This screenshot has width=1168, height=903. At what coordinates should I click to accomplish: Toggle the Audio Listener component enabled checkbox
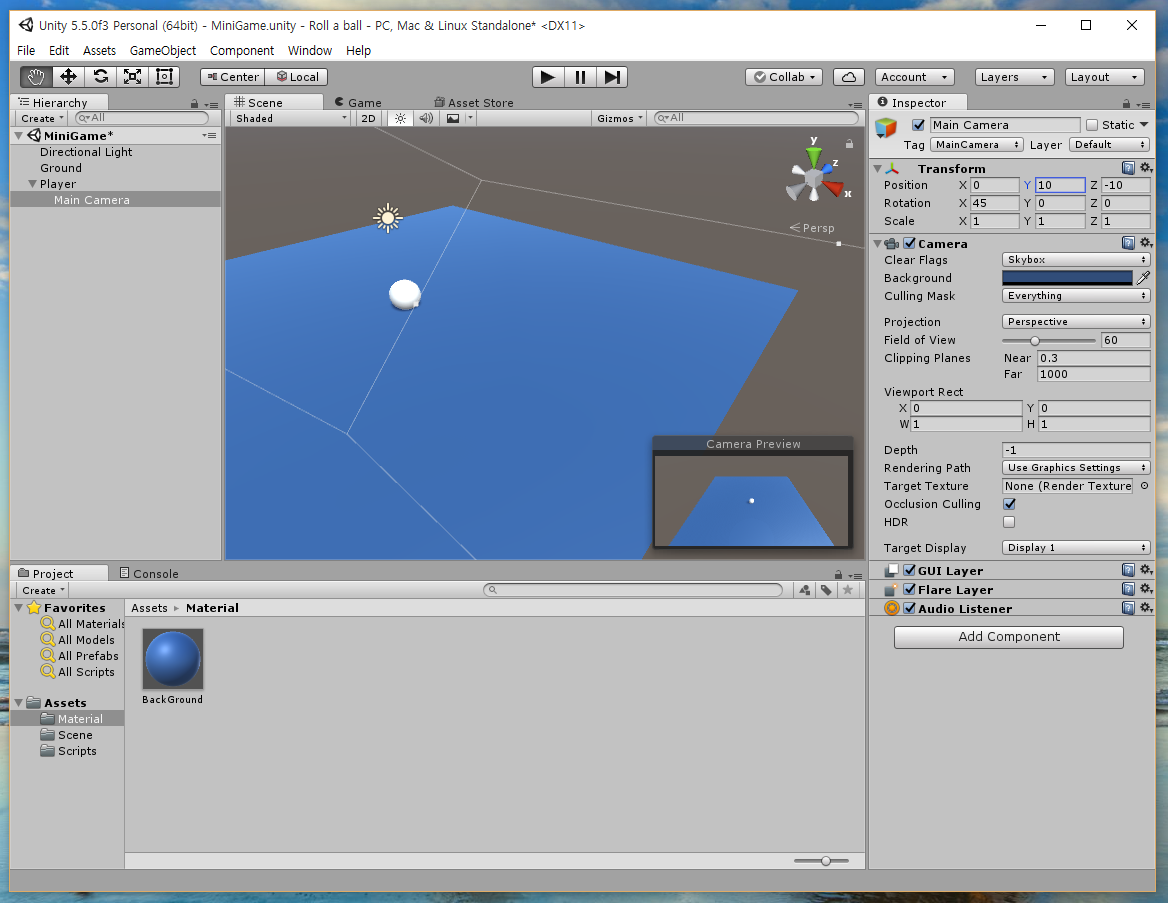click(x=909, y=608)
